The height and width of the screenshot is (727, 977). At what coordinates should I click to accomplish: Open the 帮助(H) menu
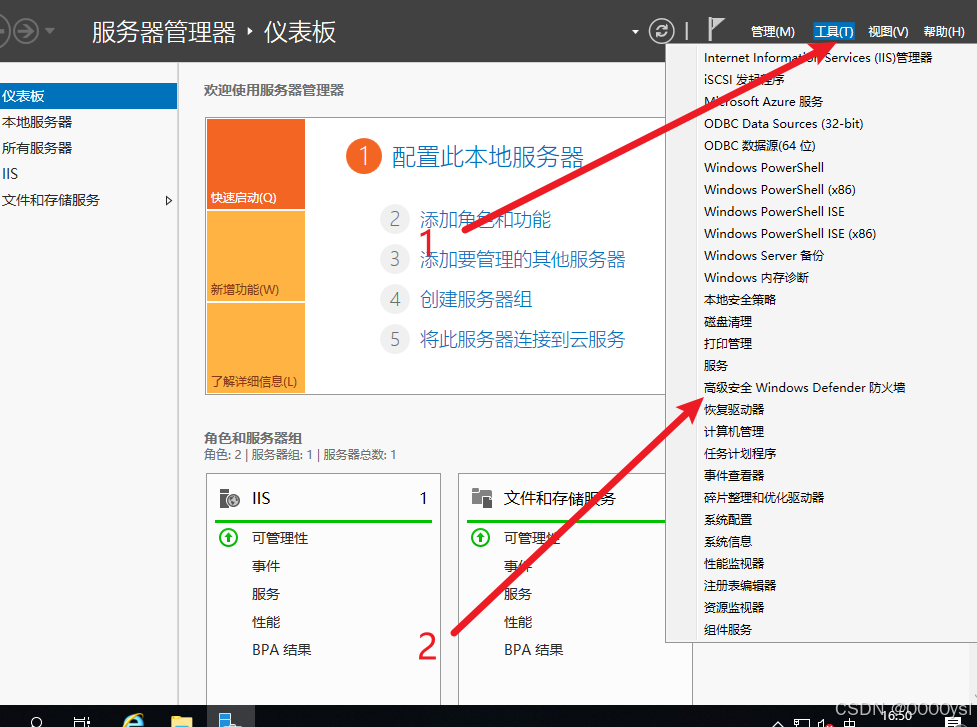click(x=944, y=32)
